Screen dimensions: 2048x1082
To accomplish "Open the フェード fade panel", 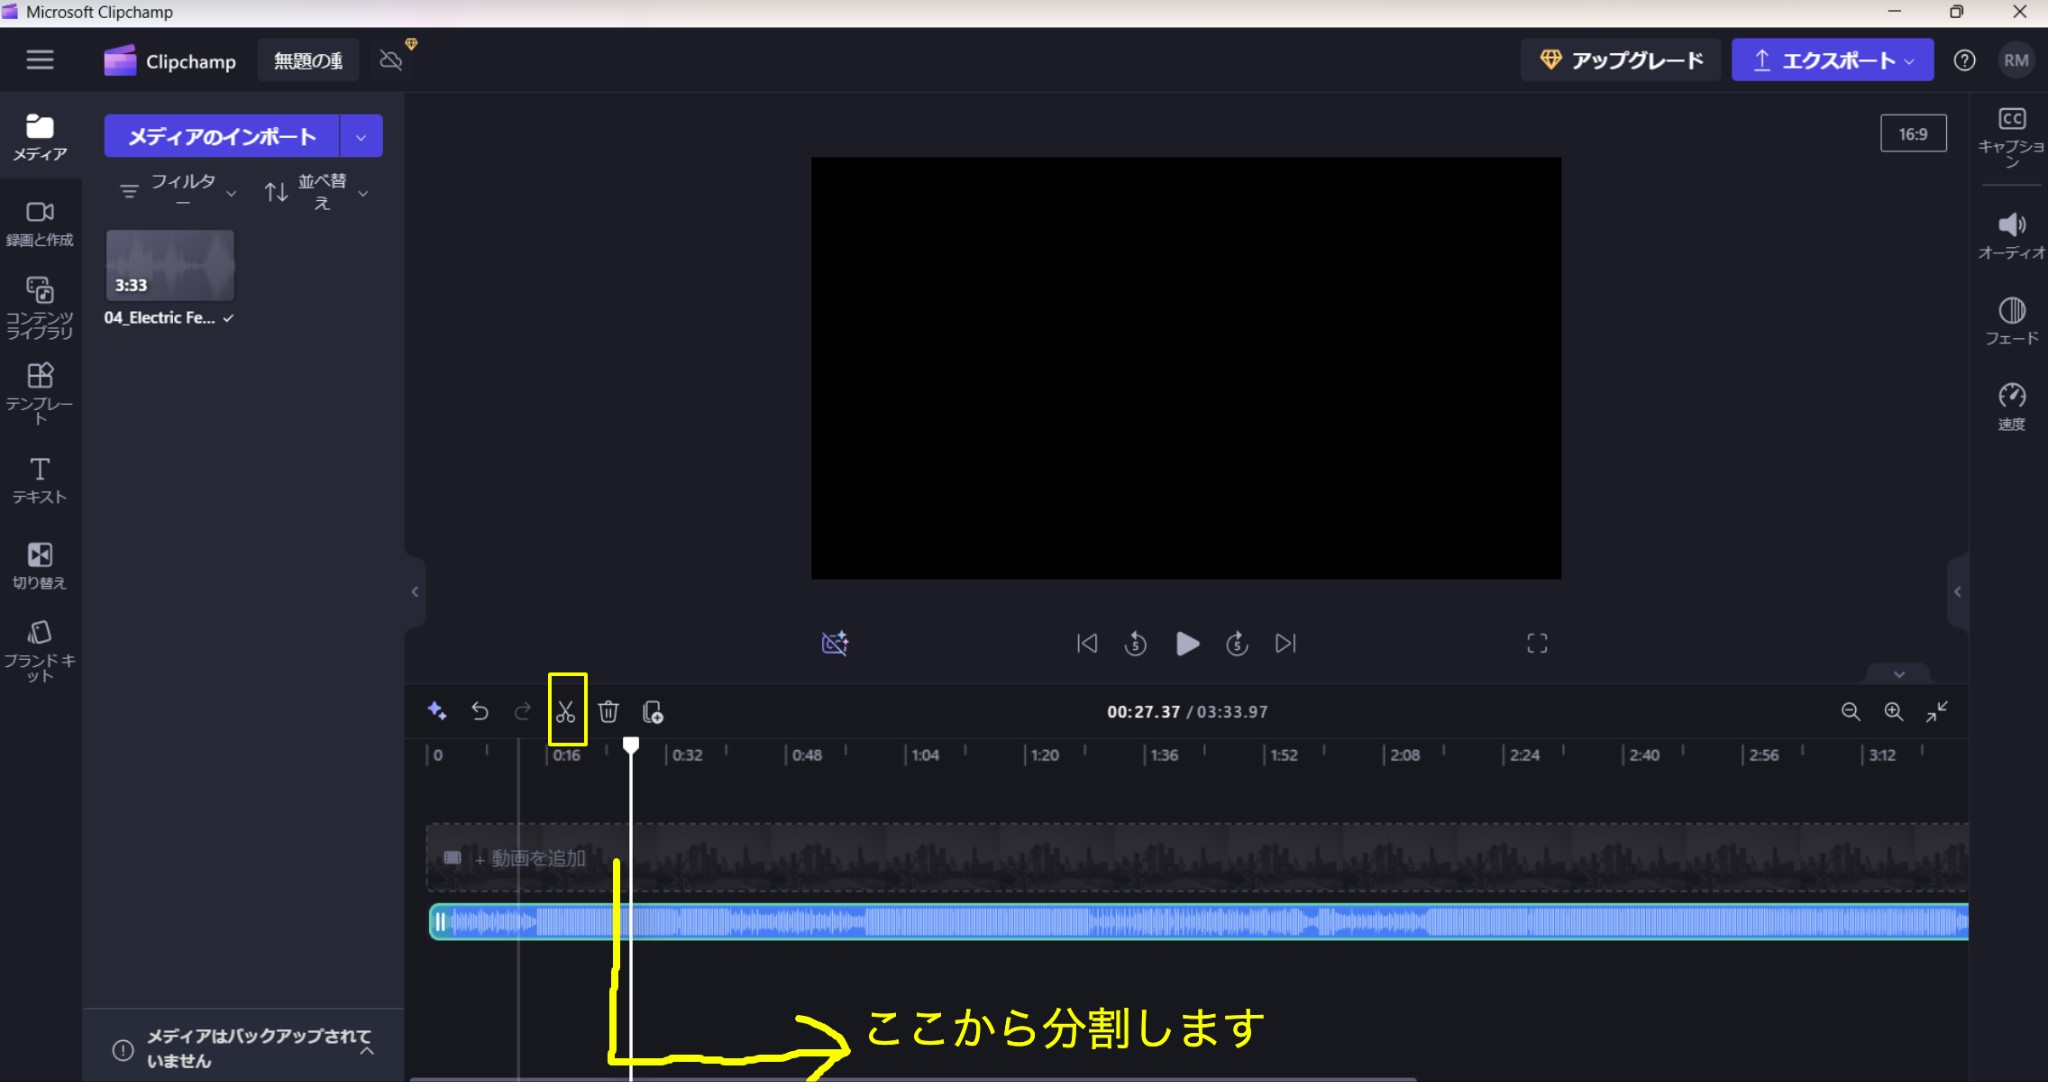I will pyautogui.click(x=2011, y=321).
